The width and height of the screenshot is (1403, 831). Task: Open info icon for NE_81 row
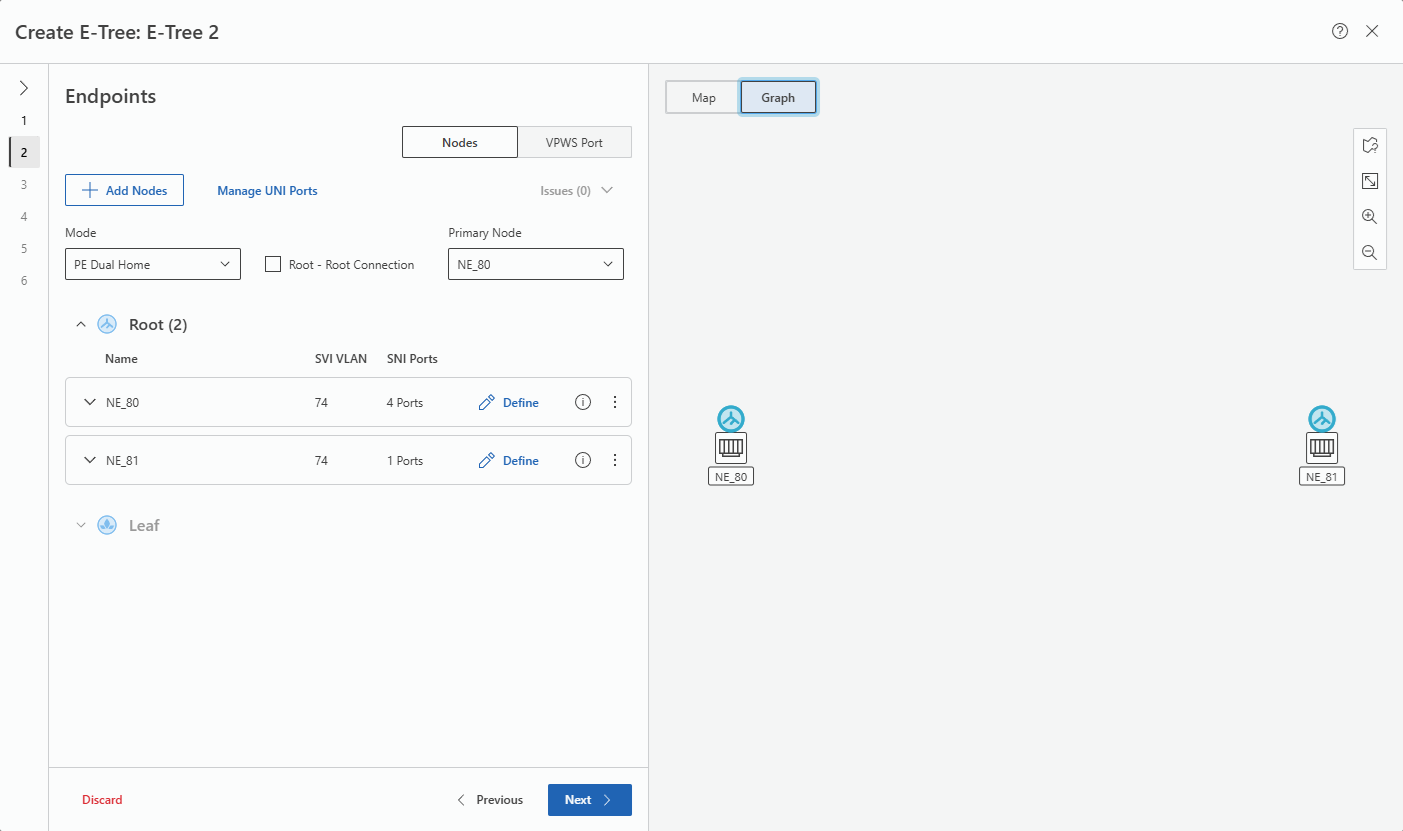[x=583, y=460]
